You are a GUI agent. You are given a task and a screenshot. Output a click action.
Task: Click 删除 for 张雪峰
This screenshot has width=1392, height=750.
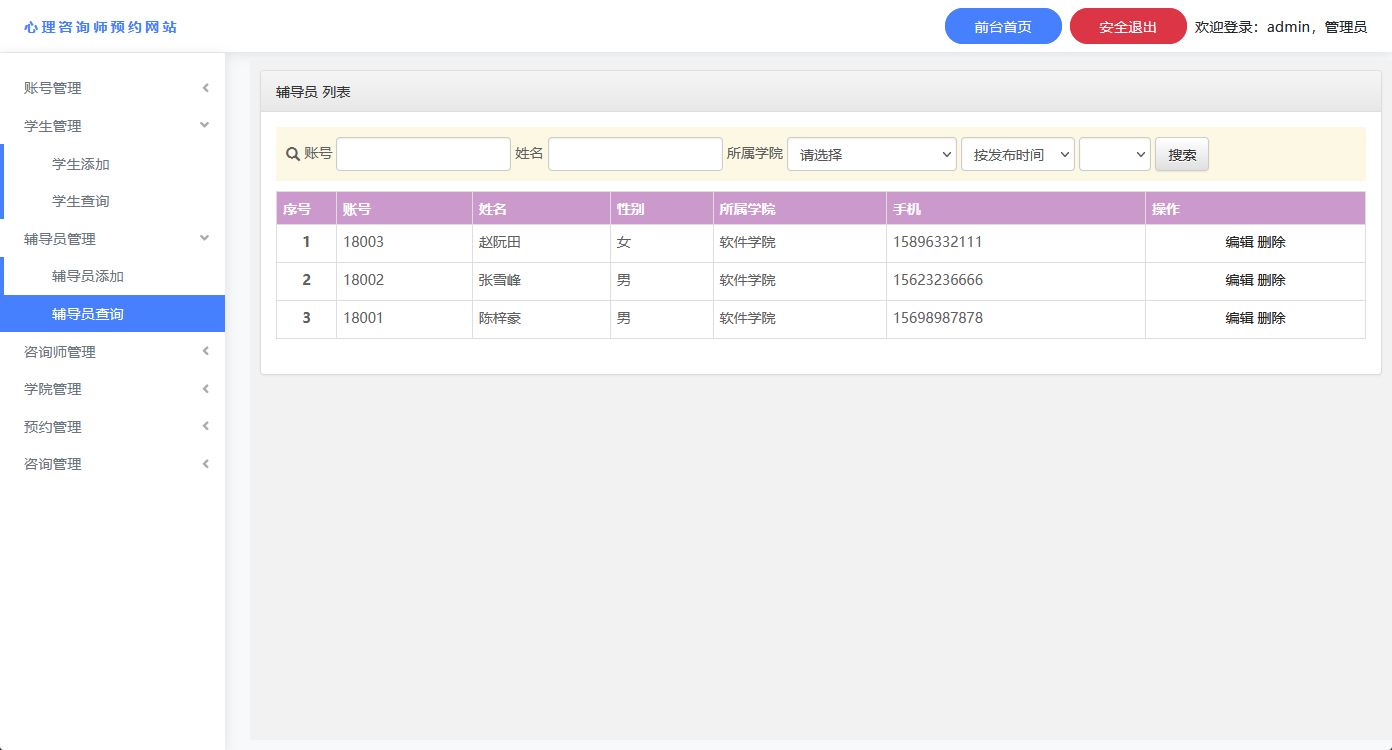tap(1271, 280)
